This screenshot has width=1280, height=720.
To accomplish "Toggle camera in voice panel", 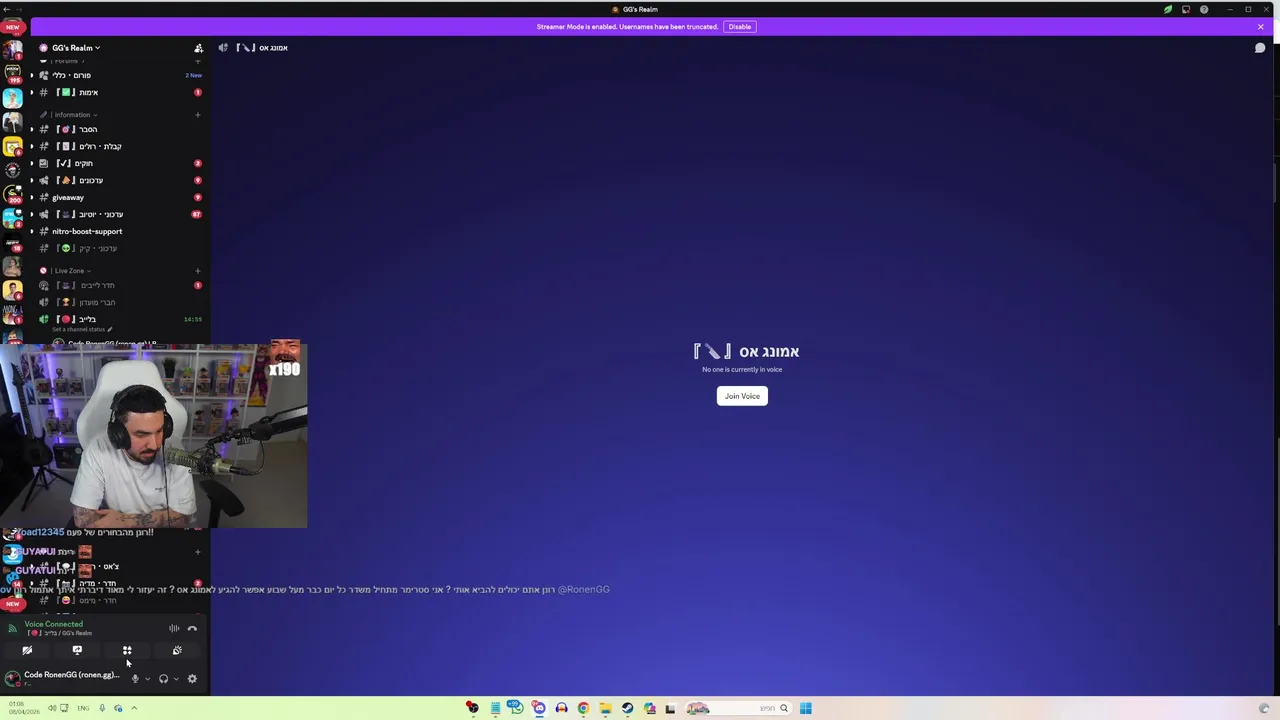I will click(27, 650).
